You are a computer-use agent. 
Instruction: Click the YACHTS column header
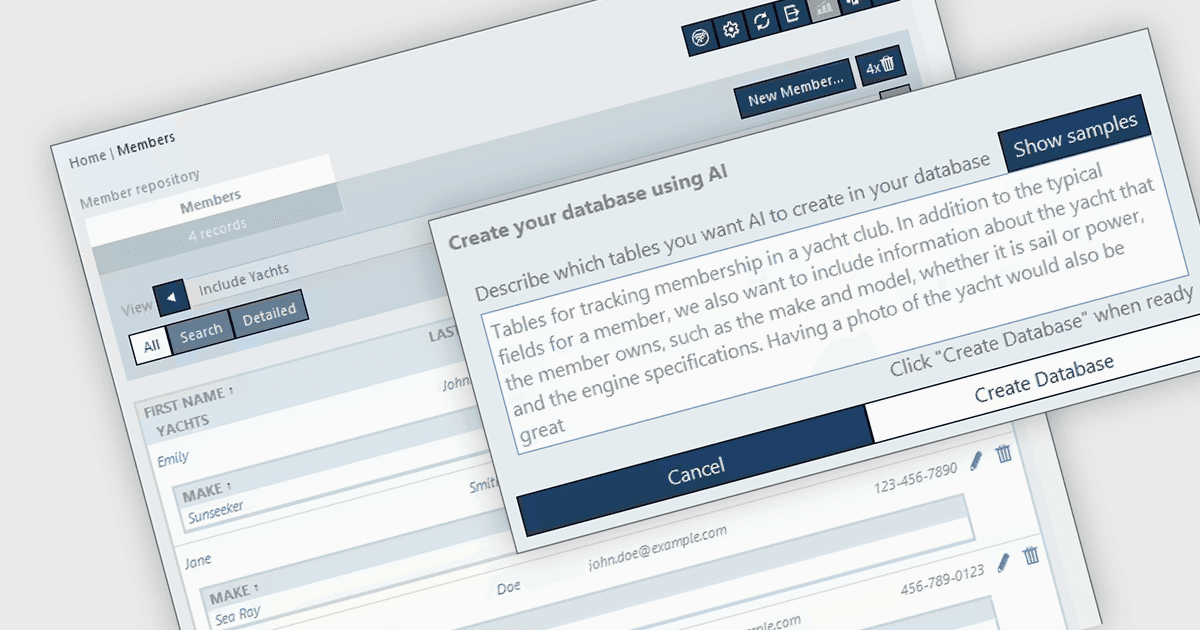[x=183, y=424]
